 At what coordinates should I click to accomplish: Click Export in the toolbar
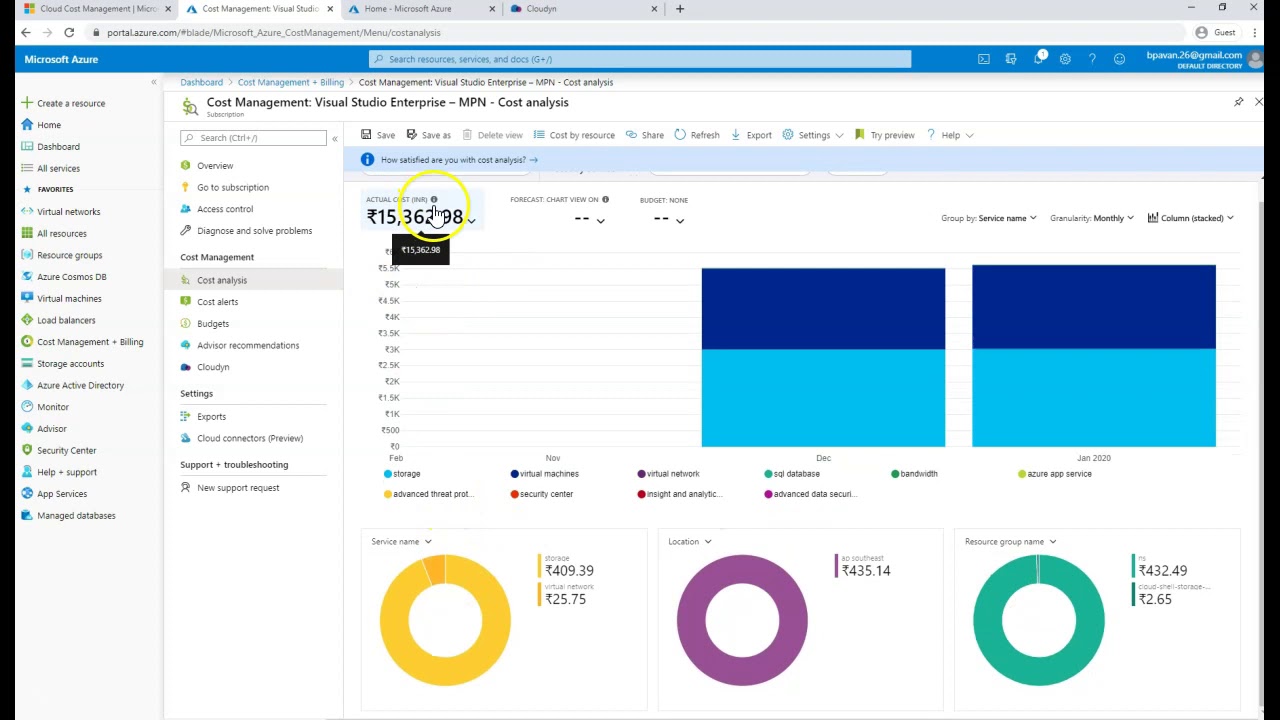pyautogui.click(x=751, y=135)
